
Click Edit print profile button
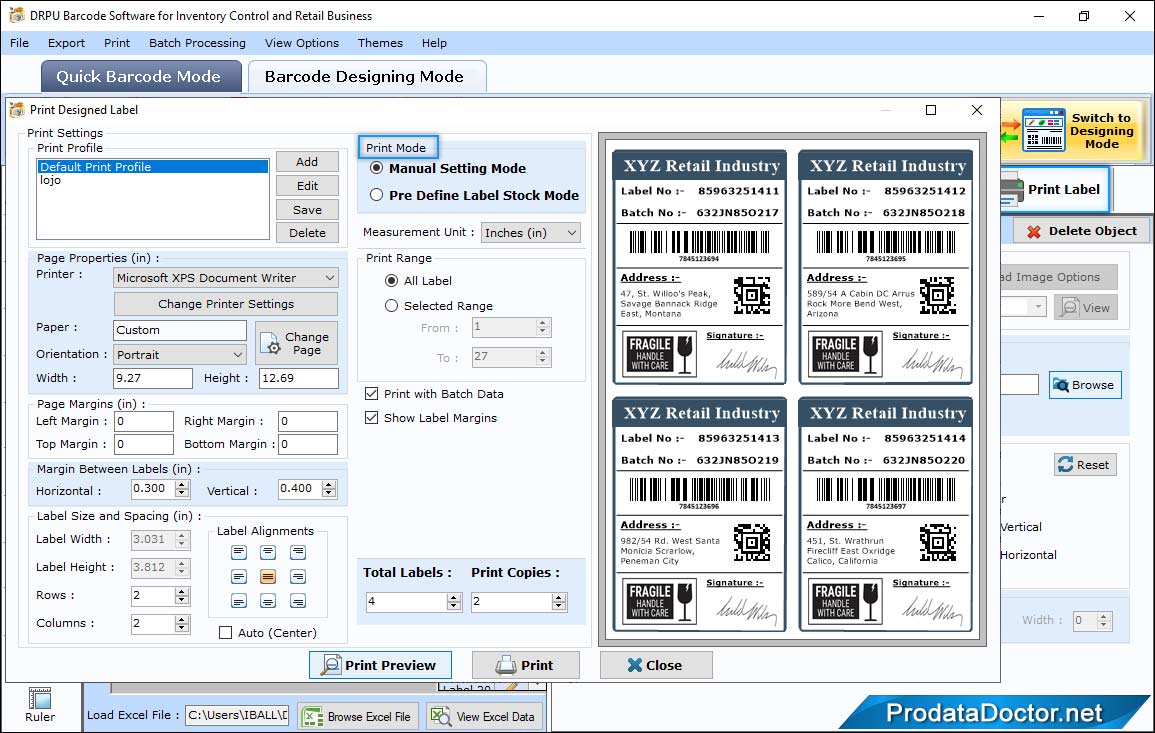307,186
